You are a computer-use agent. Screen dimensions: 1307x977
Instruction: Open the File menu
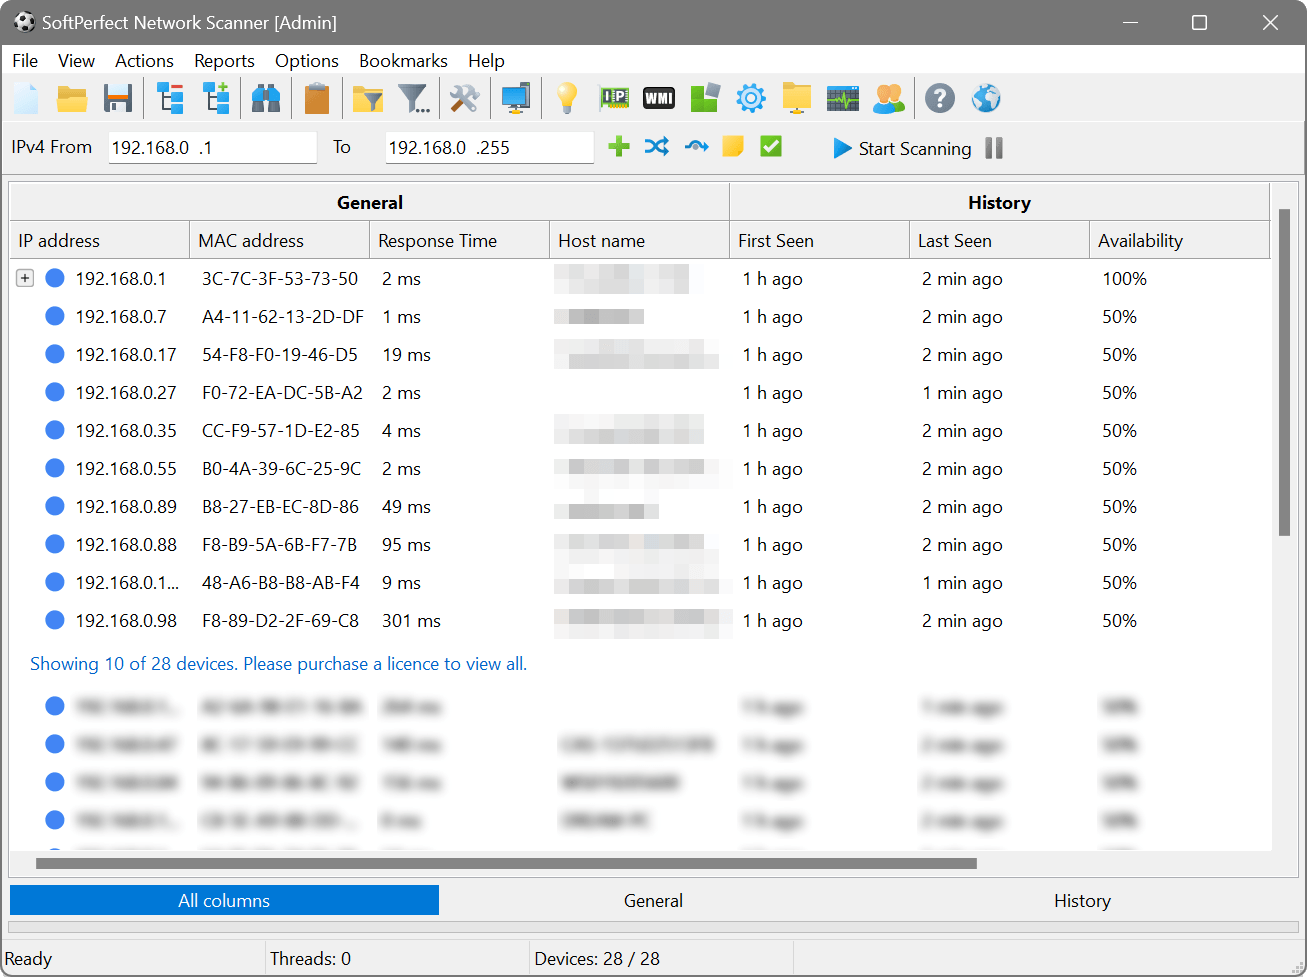(x=25, y=61)
